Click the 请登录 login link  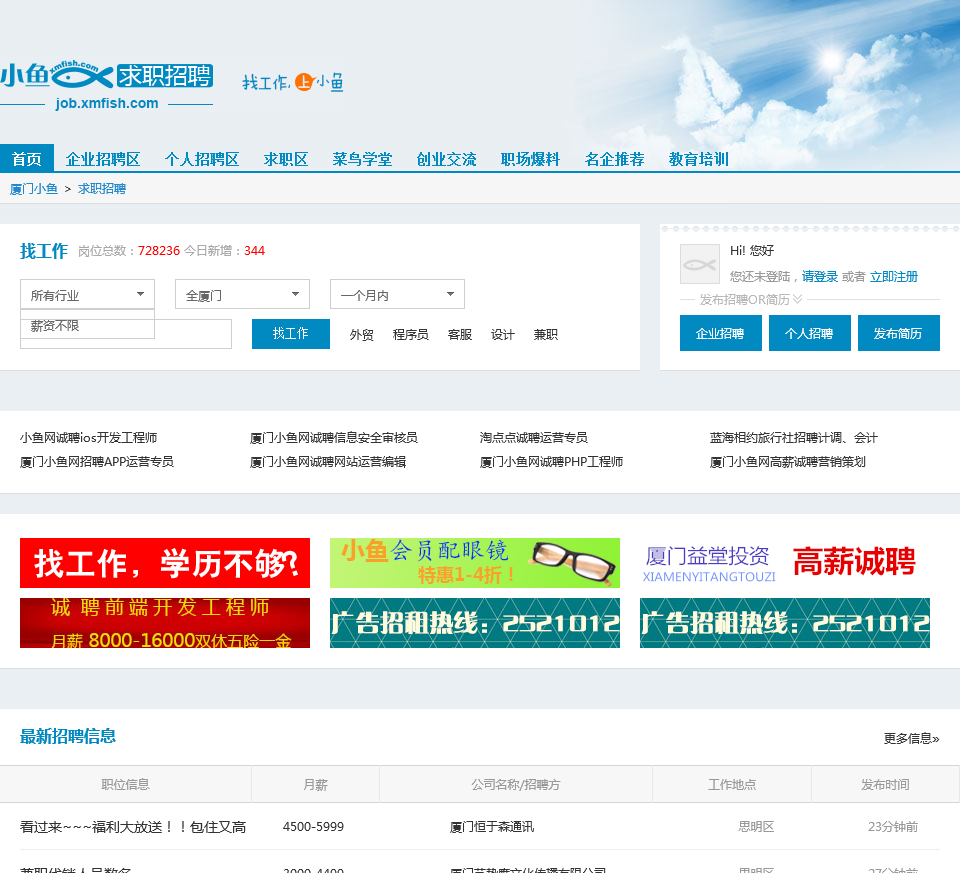[x=818, y=276]
